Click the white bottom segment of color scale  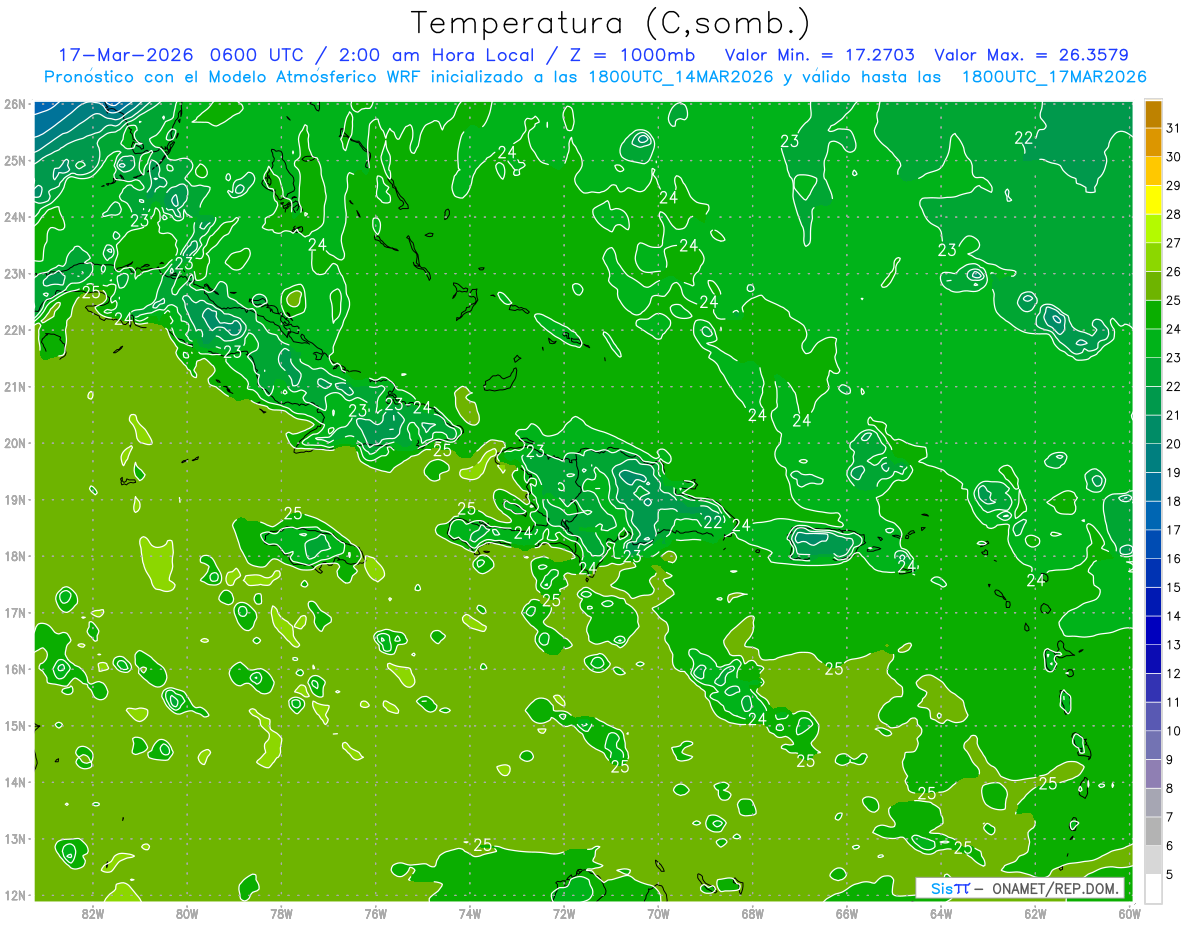1153,888
